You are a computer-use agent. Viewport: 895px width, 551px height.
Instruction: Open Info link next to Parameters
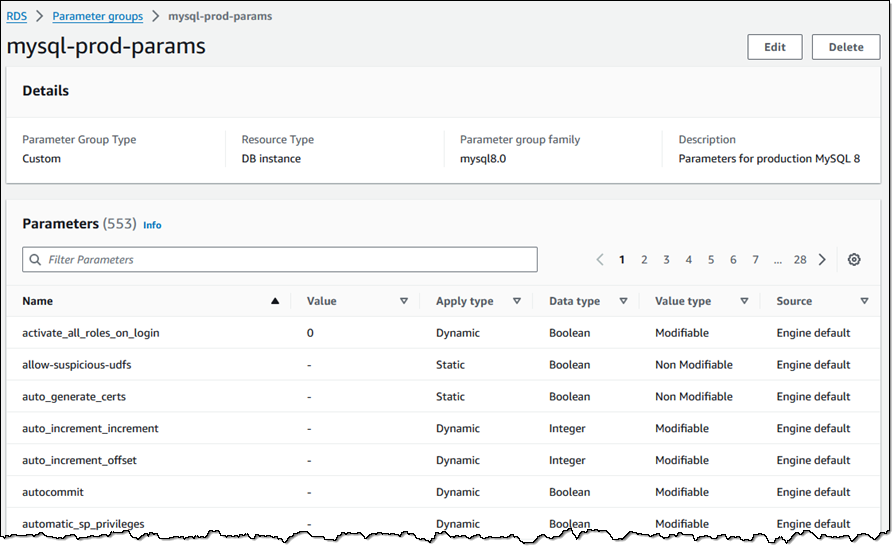[152, 225]
